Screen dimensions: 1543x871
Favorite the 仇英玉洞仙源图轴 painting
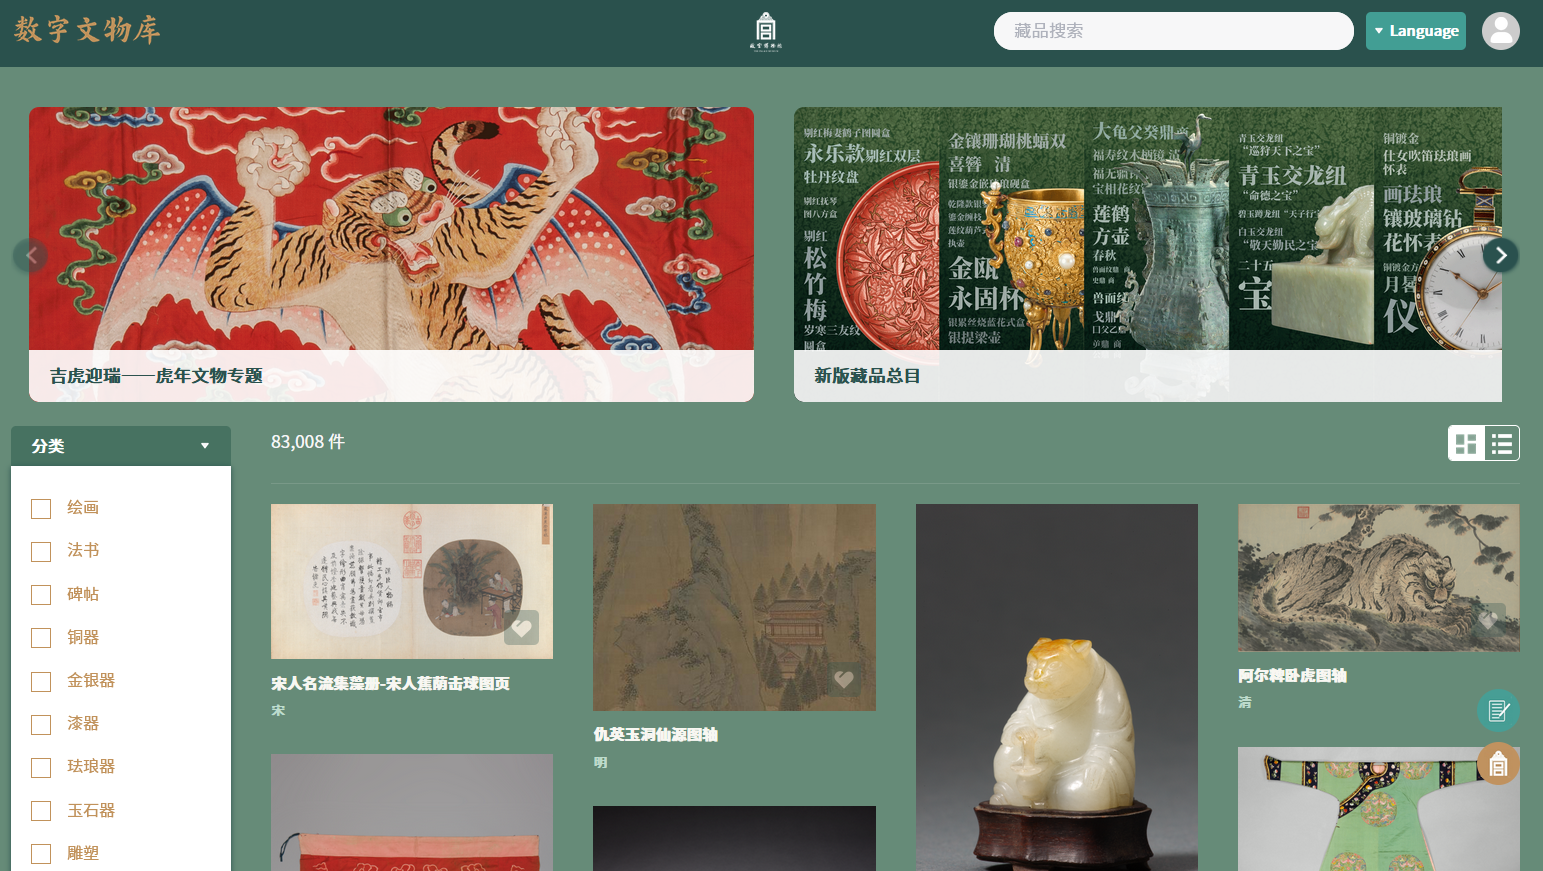coord(844,680)
